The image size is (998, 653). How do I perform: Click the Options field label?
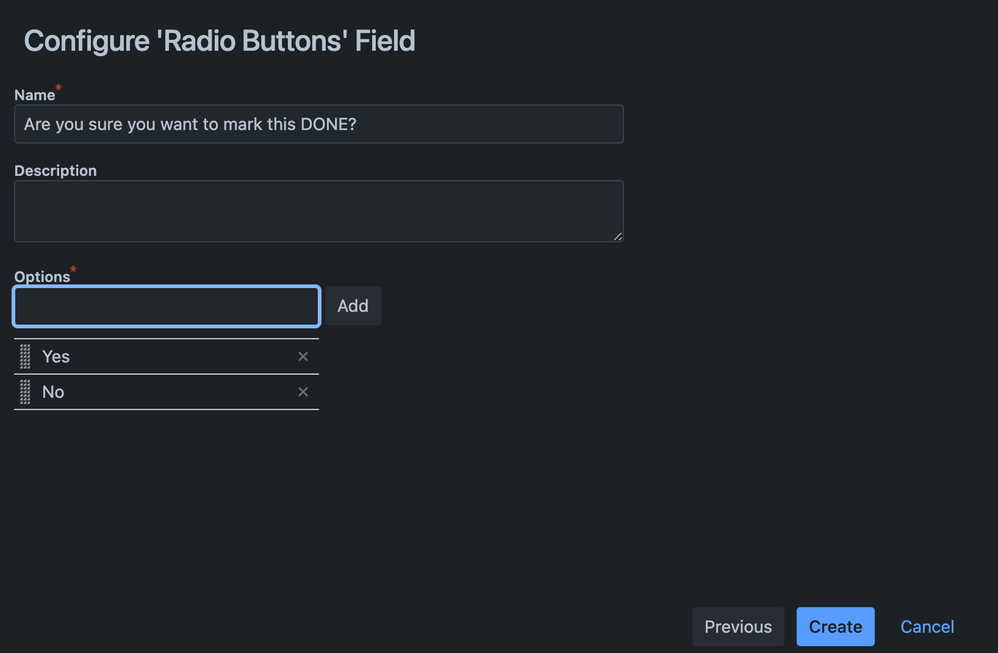[42, 277]
